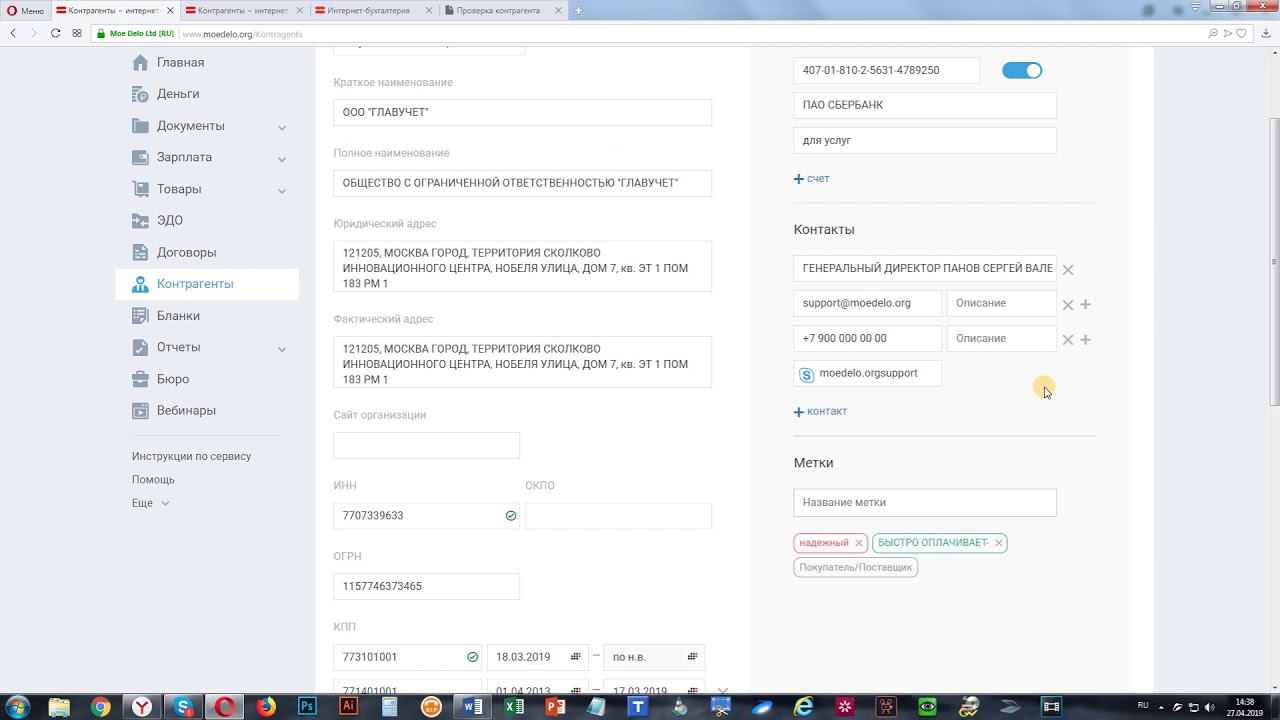Go to the Деньги section
Image resolution: width=1280 pixels, height=720 pixels.
[x=178, y=94]
